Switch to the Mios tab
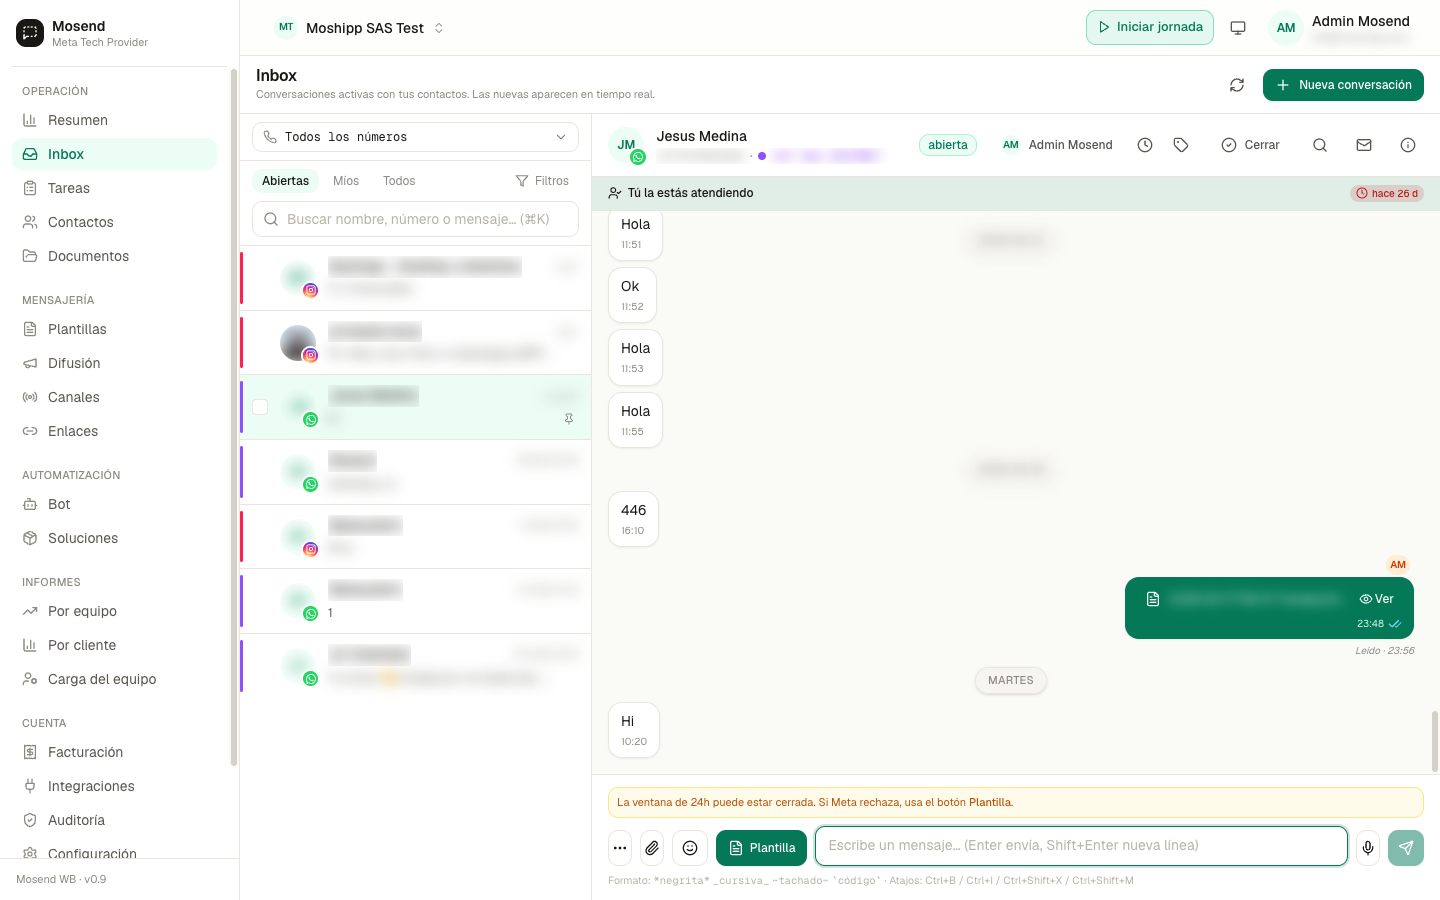This screenshot has width=1440, height=900. pyautogui.click(x=346, y=181)
